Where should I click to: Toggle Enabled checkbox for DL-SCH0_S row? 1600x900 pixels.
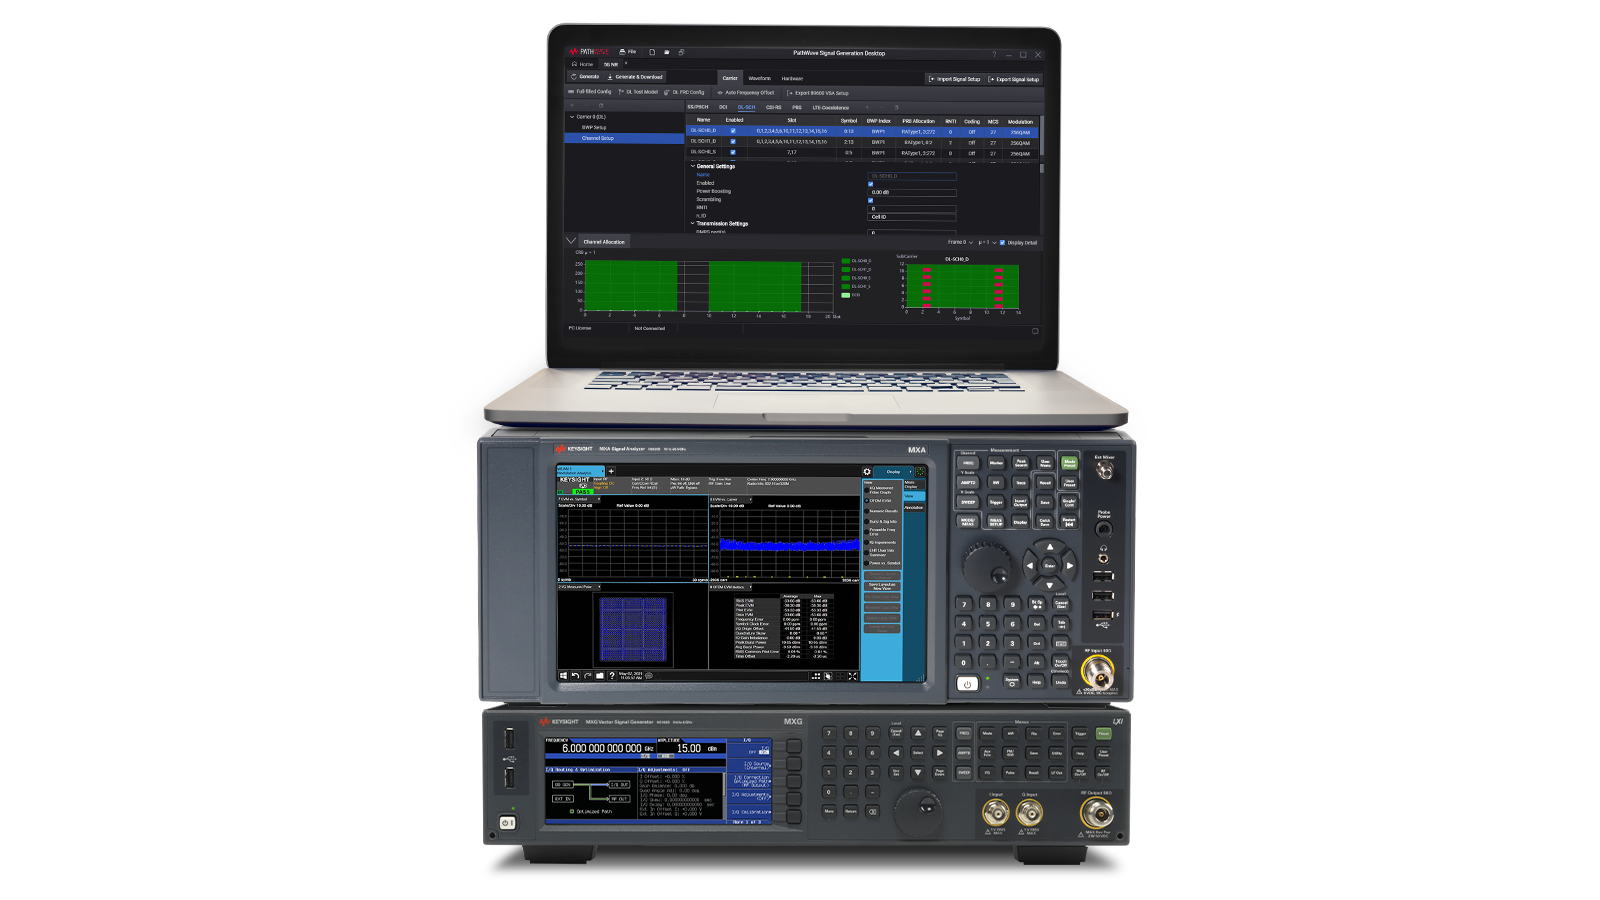733,153
